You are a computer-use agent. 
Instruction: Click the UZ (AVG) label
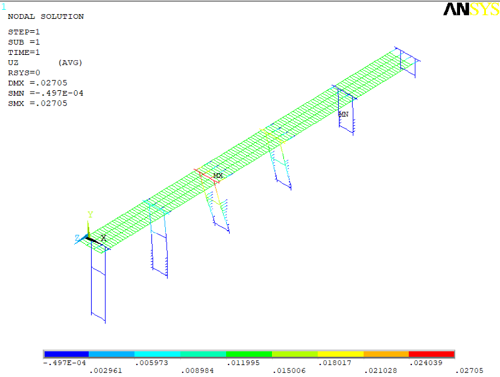(45, 62)
